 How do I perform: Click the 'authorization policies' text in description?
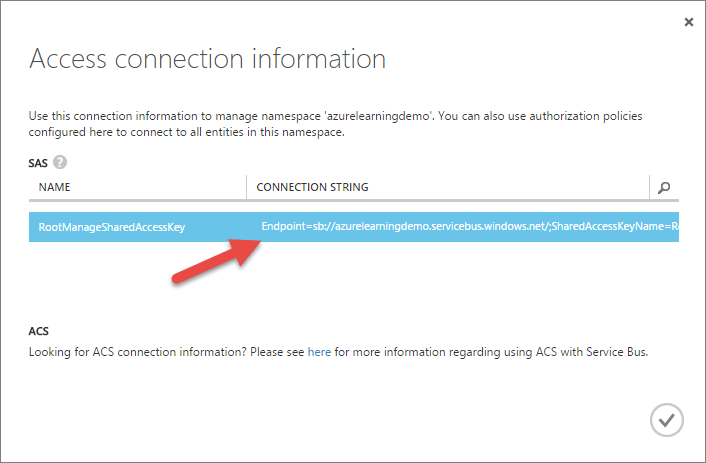pos(586,116)
